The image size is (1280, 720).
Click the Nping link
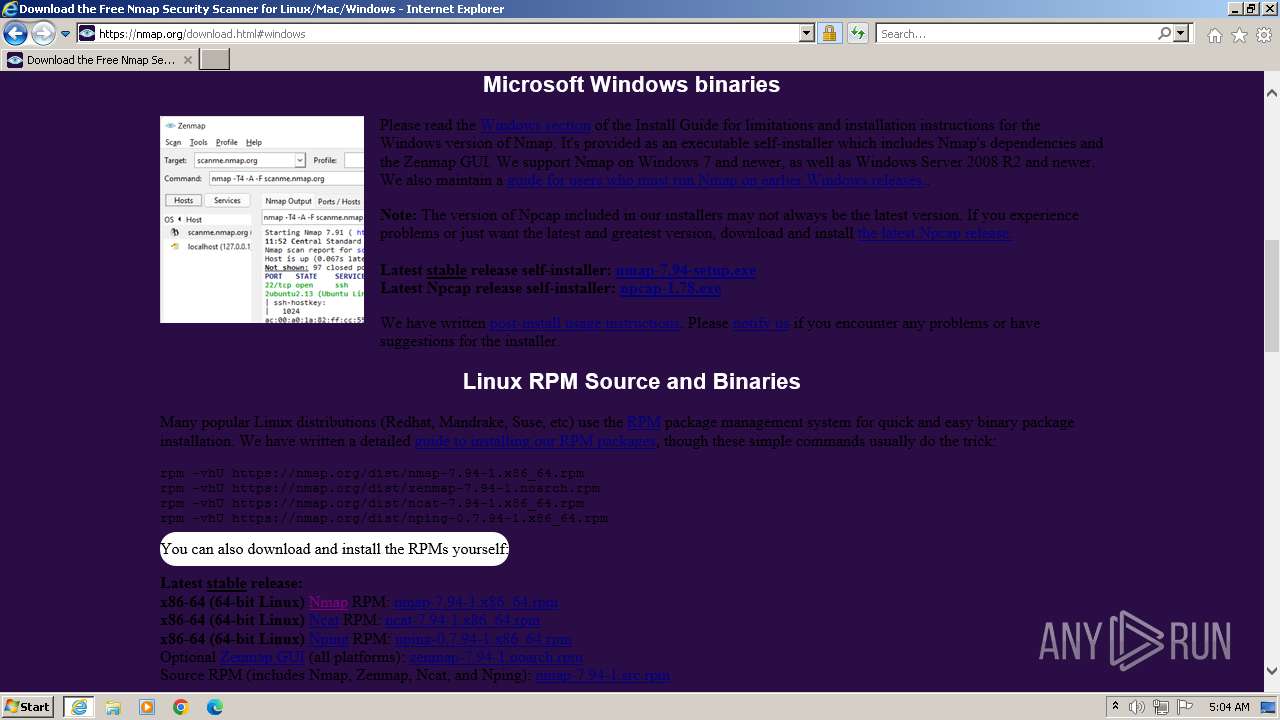pyautogui.click(x=328, y=638)
